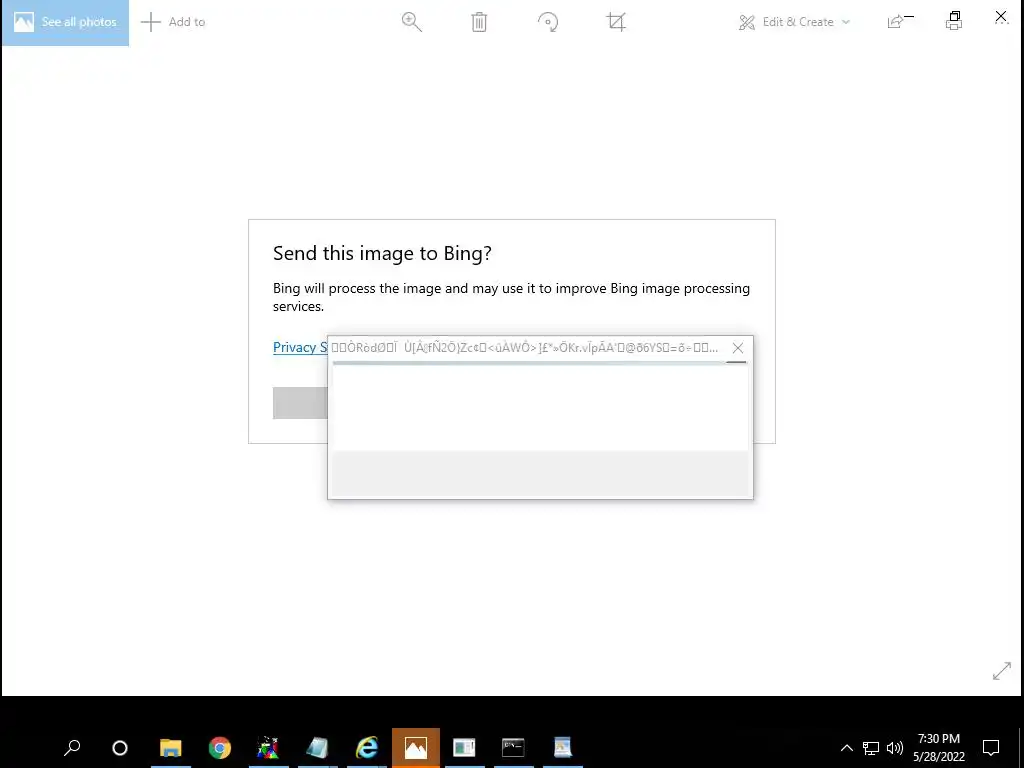Open the Privacy Statement link
This screenshot has width=1024, height=768.
[x=300, y=347]
